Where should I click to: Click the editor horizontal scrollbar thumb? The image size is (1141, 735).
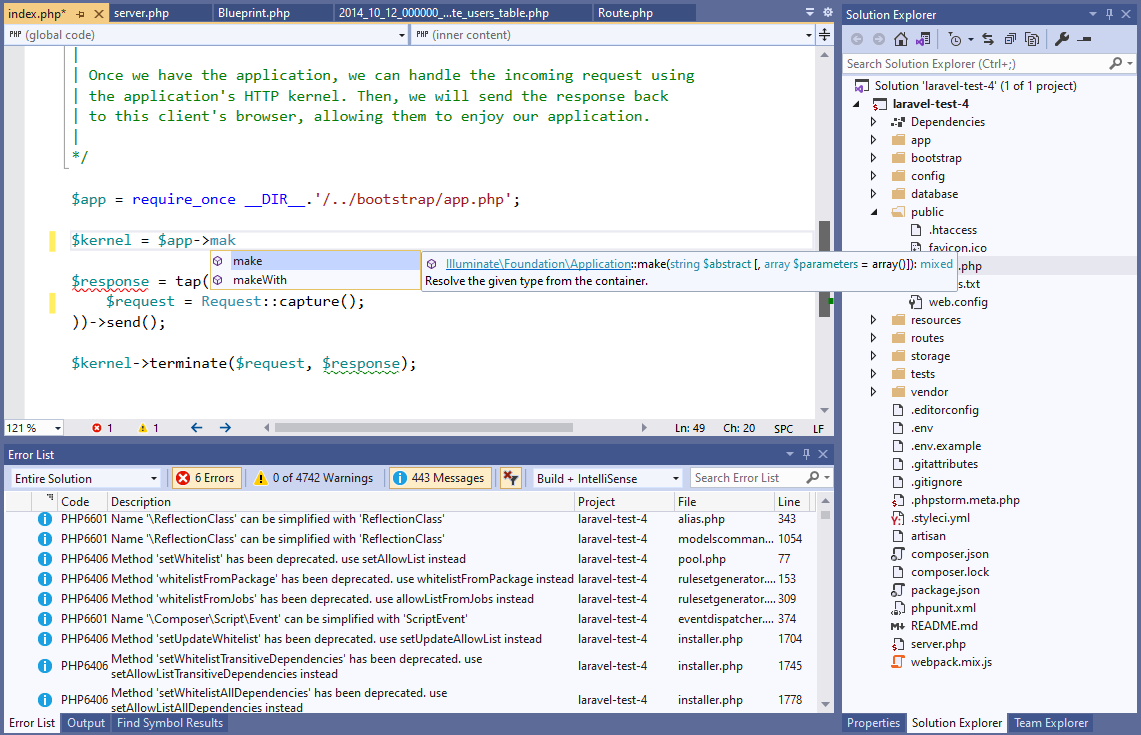(x=424, y=428)
